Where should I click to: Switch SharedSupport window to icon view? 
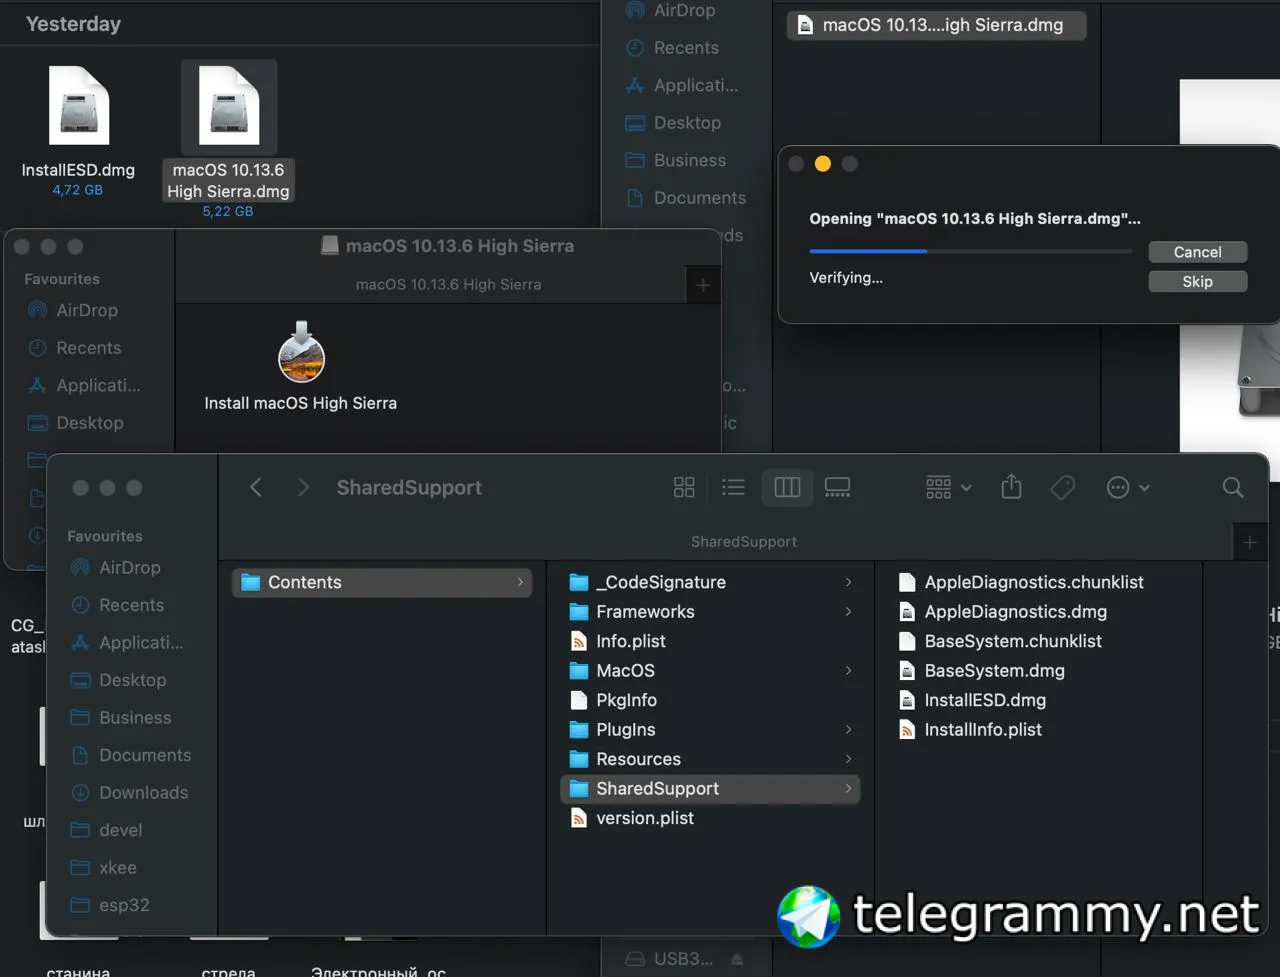tap(684, 487)
